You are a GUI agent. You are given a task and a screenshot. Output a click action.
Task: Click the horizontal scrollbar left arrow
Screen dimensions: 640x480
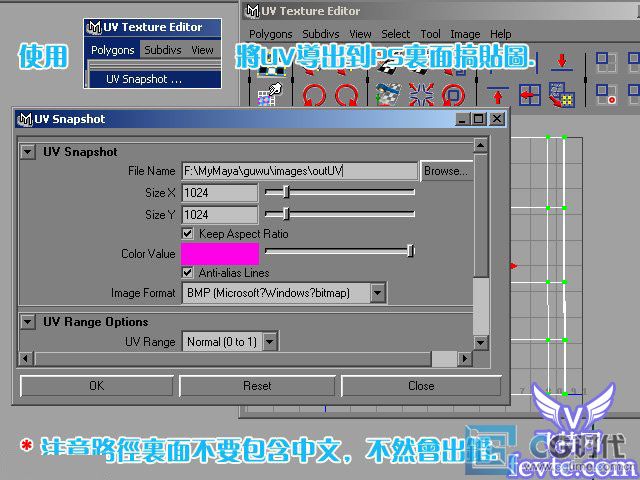[26, 359]
